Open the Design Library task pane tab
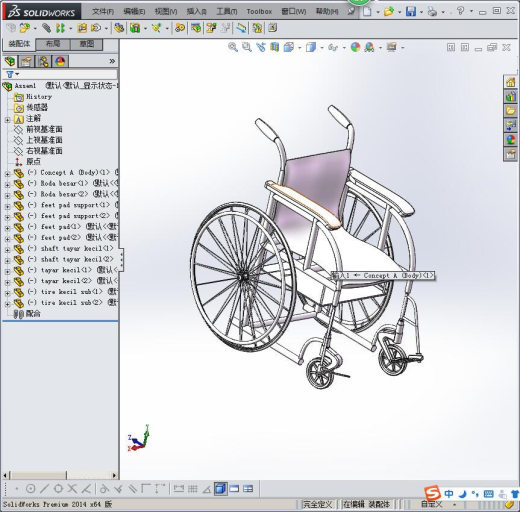 click(510, 96)
